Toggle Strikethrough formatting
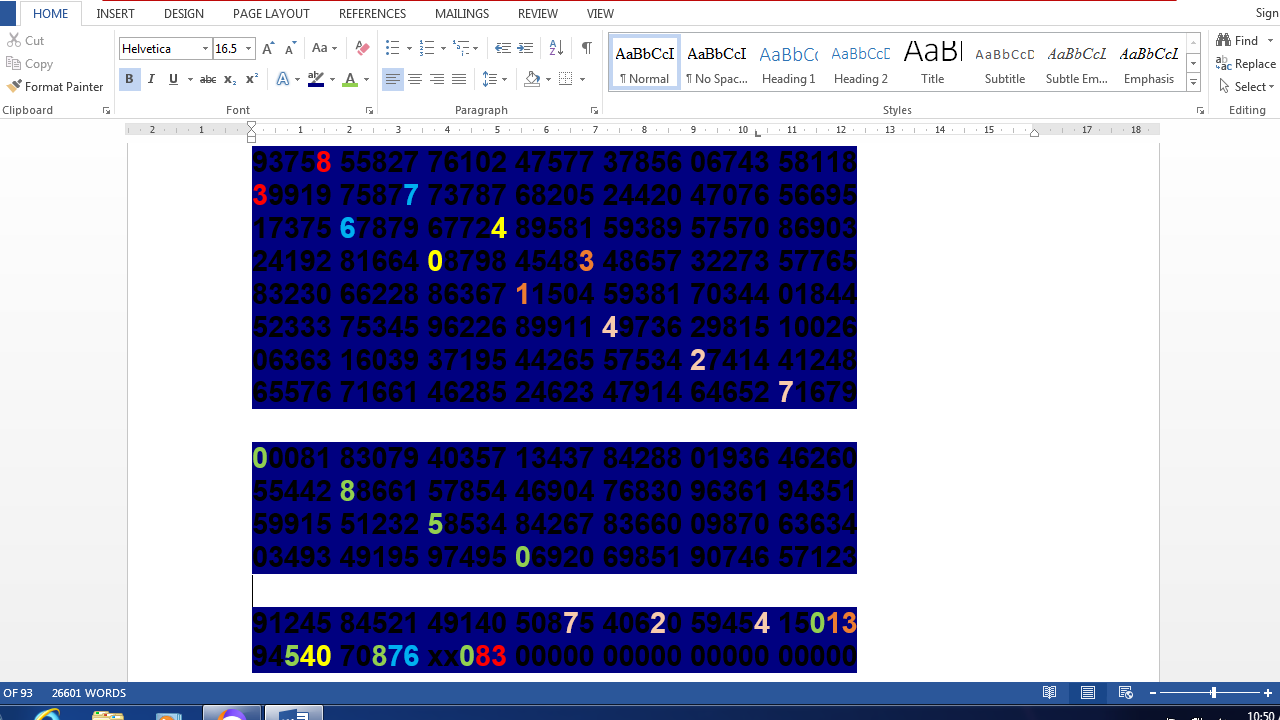The image size is (1280, 720). (207, 79)
